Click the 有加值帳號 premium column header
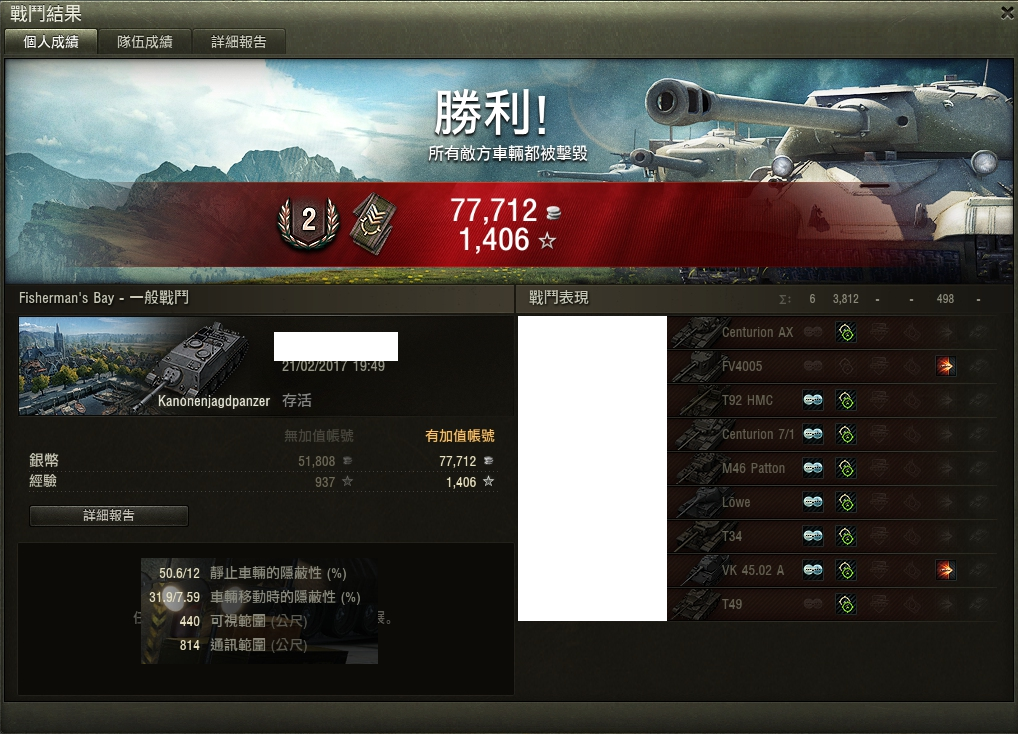 460,435
